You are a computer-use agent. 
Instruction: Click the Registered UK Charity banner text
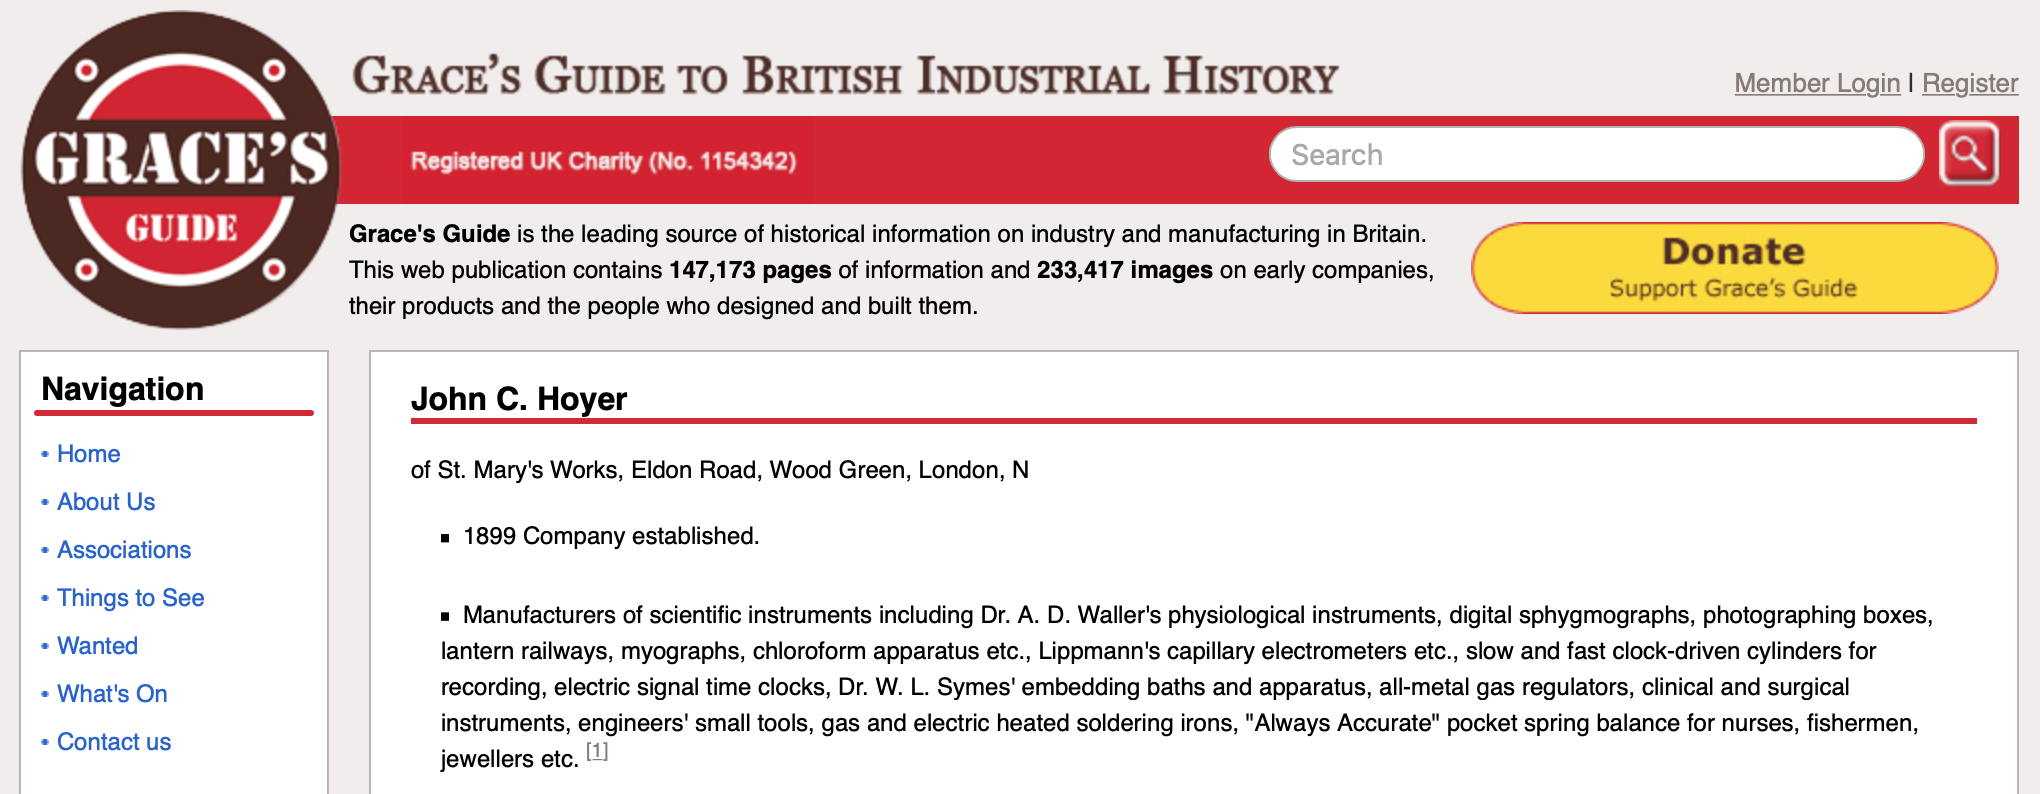(603, 161)
